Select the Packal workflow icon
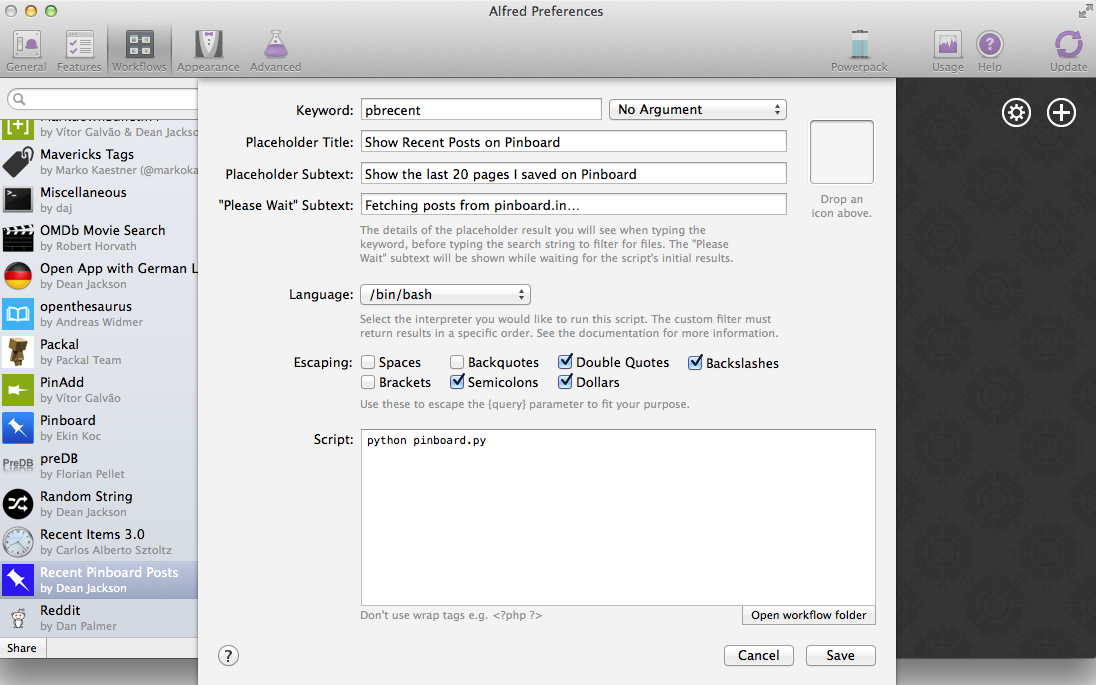Screen dimensions: 1096x685 click(x=17, y=352)
